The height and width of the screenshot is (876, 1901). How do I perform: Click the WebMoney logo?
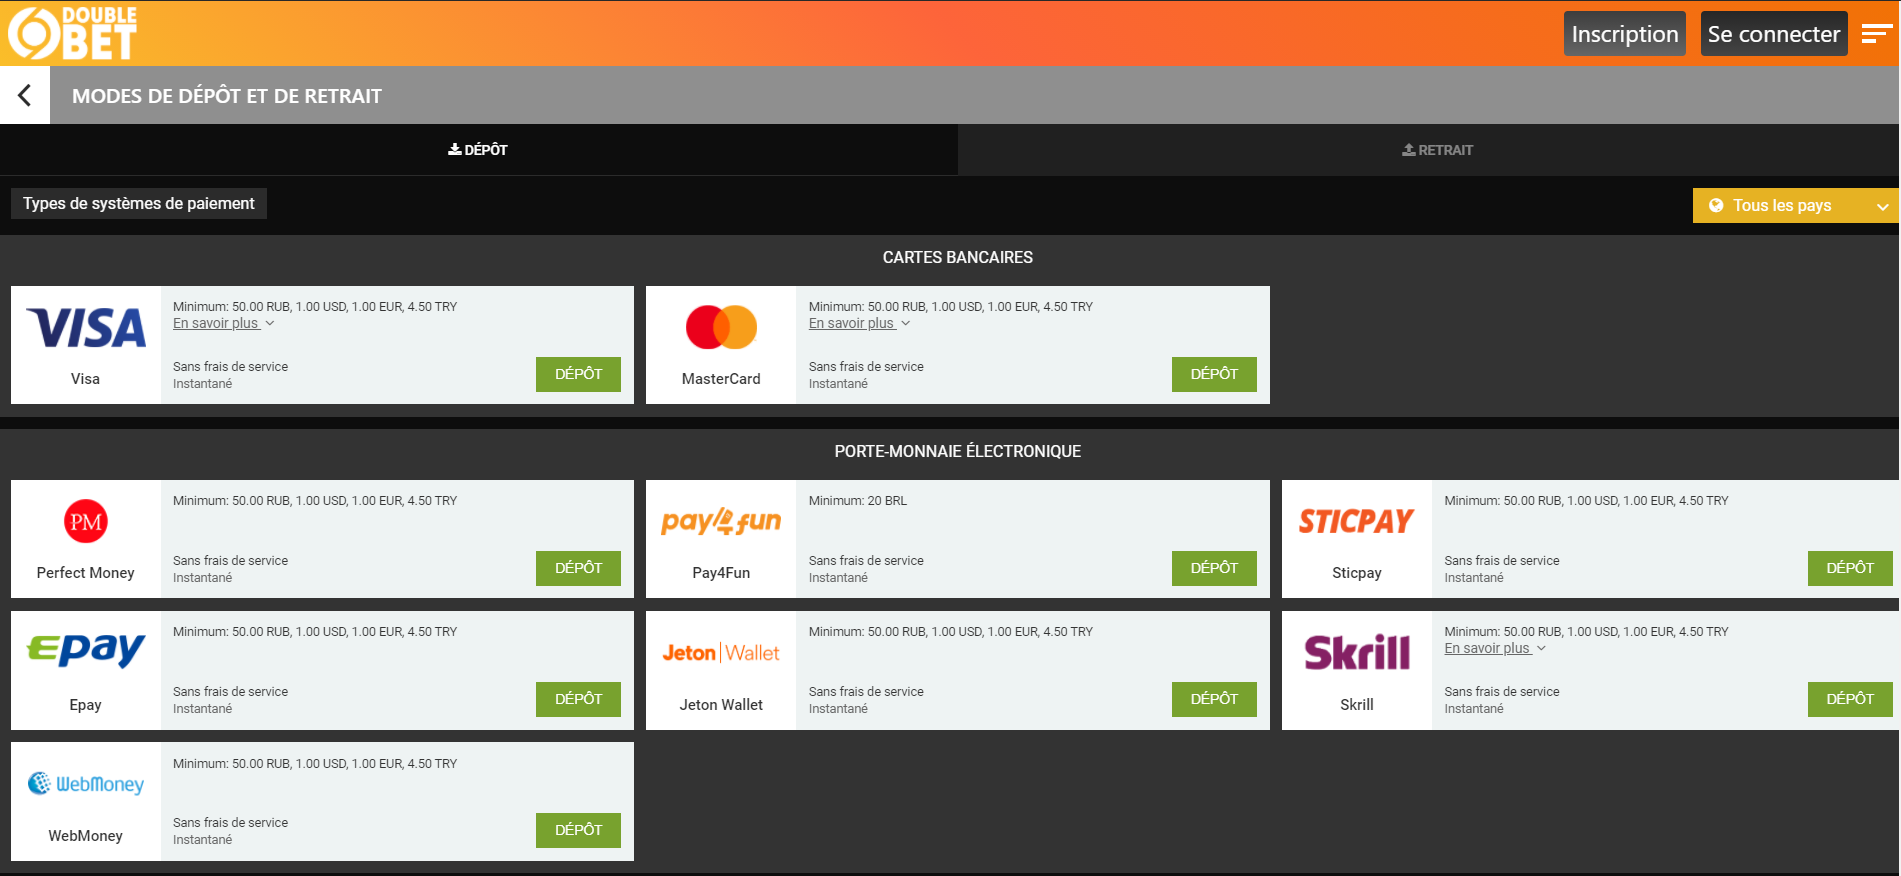86,784
